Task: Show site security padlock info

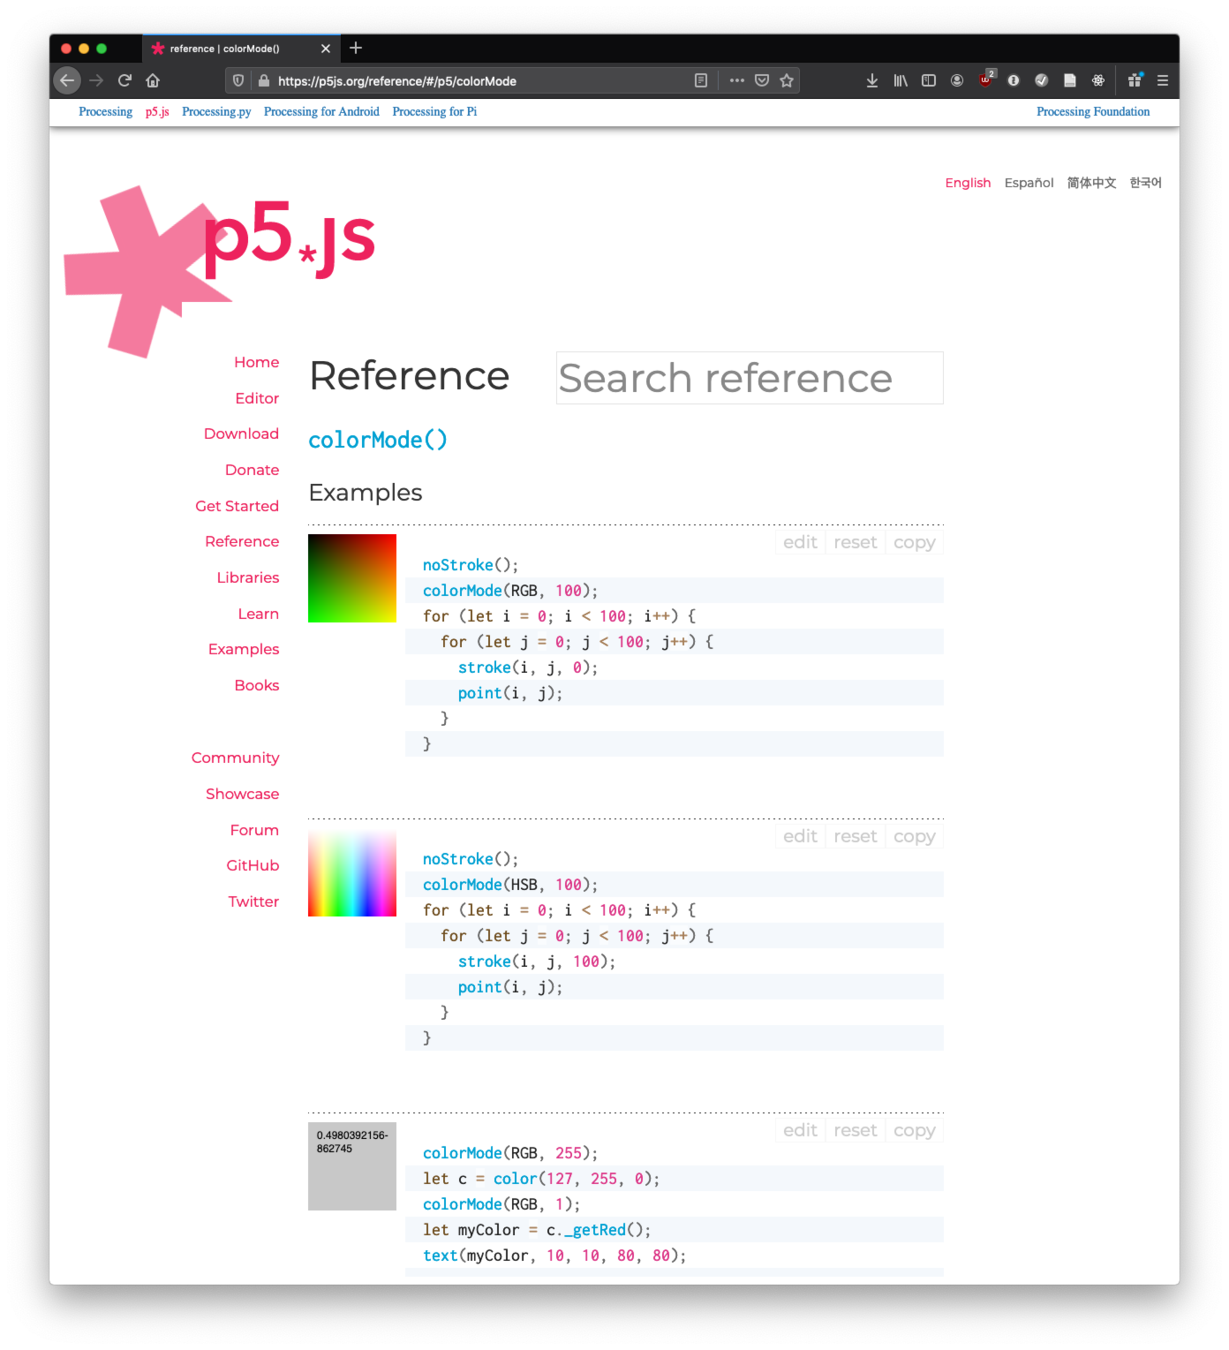Action: point(264,81)
